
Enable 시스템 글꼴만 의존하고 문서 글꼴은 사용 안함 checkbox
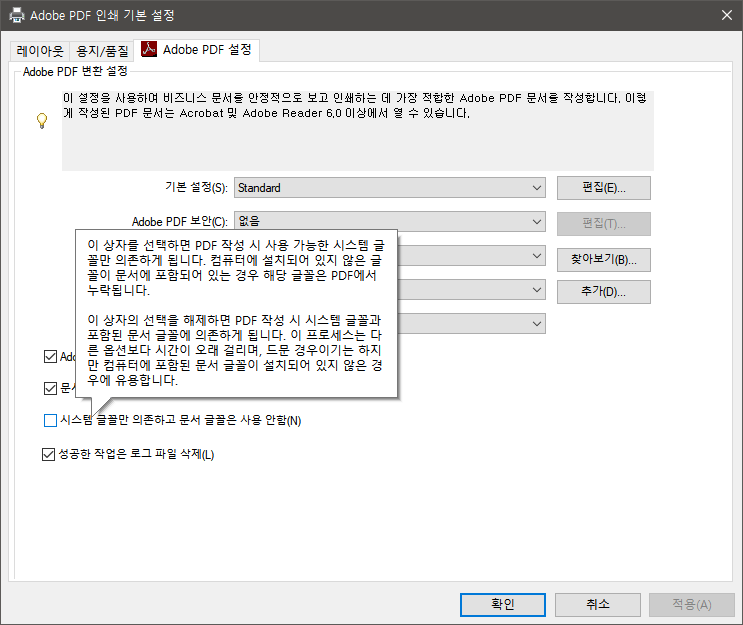coord(50,420)
